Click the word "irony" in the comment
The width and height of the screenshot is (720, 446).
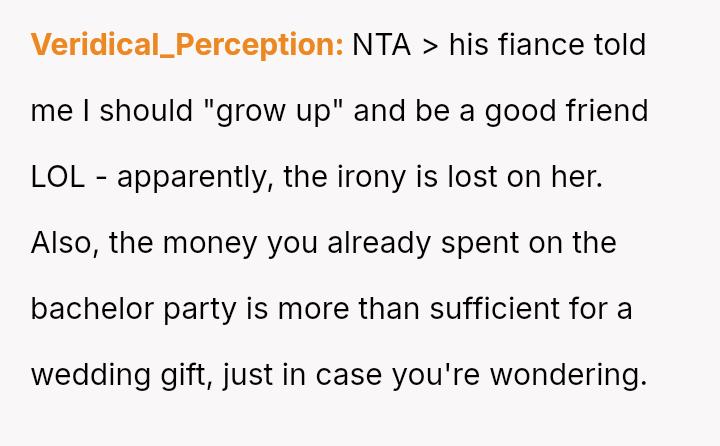[x=376, y=177]
